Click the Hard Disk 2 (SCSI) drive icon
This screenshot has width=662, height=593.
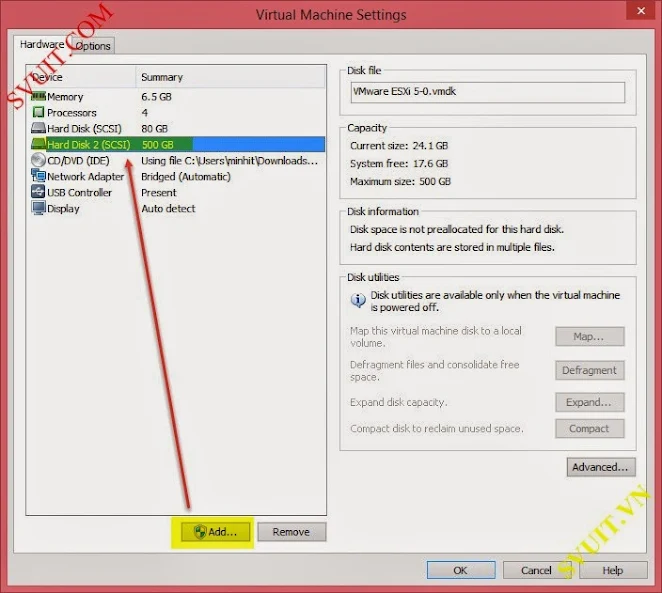click(x=38, y=144)
